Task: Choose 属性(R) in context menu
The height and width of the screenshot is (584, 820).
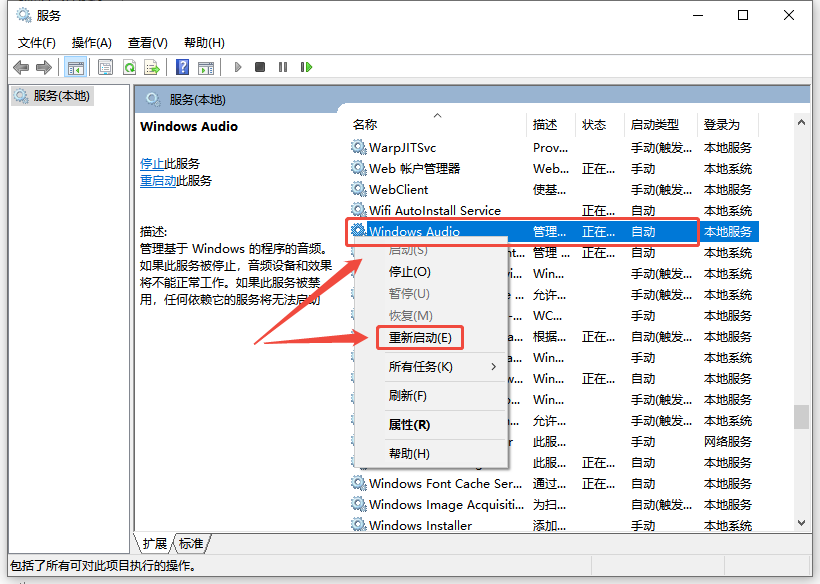Action: click(x=409, y=425)
